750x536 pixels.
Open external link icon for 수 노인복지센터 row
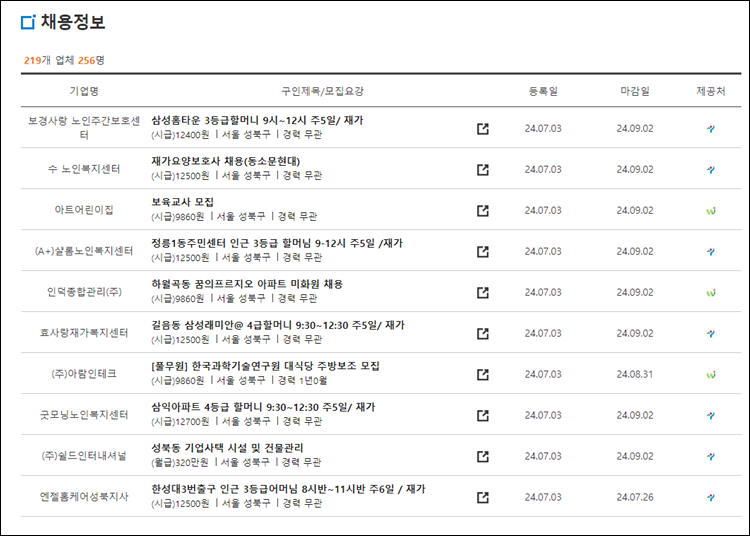[483, 170]
